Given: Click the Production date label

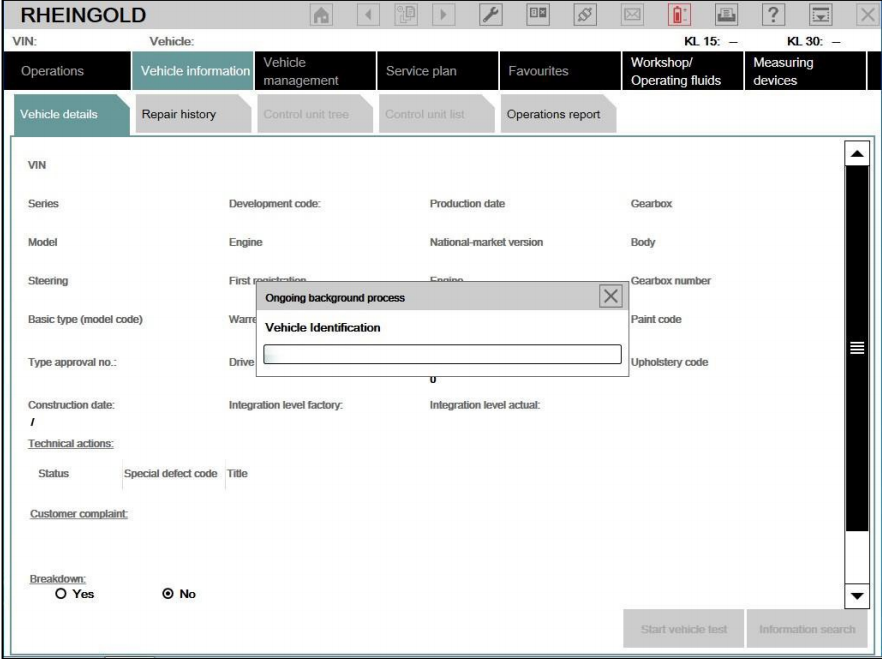Looking at the screenshot, I should (x=467, y=204).
